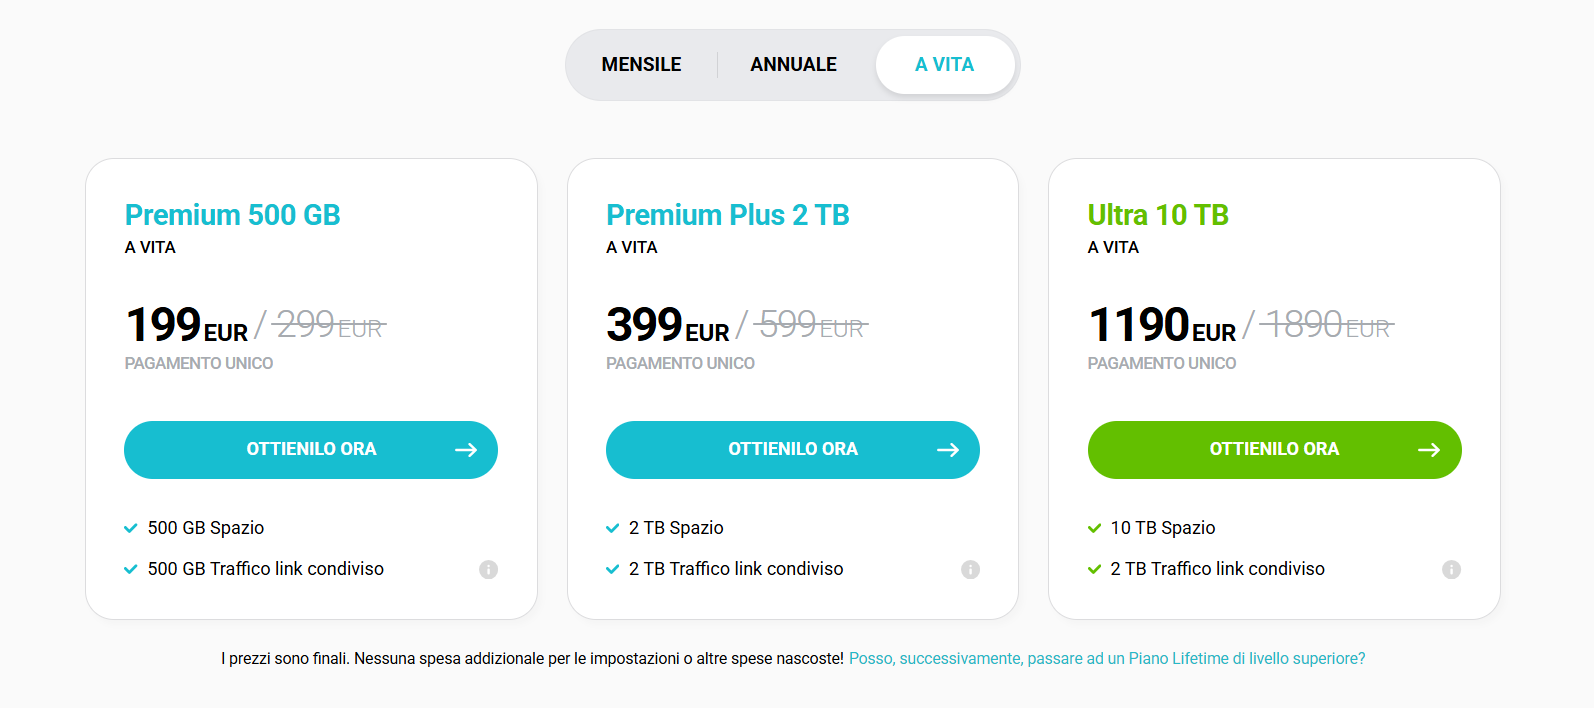Click checkmark next to 500 GB Spazio
The height and width of the screenshot is (708, 1594).
click(x=130, y=528)
